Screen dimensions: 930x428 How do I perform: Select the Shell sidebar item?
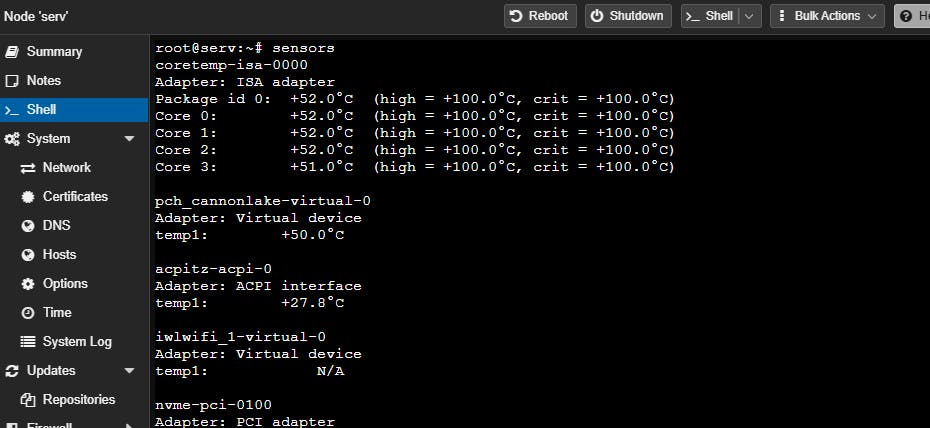(41, 110)
